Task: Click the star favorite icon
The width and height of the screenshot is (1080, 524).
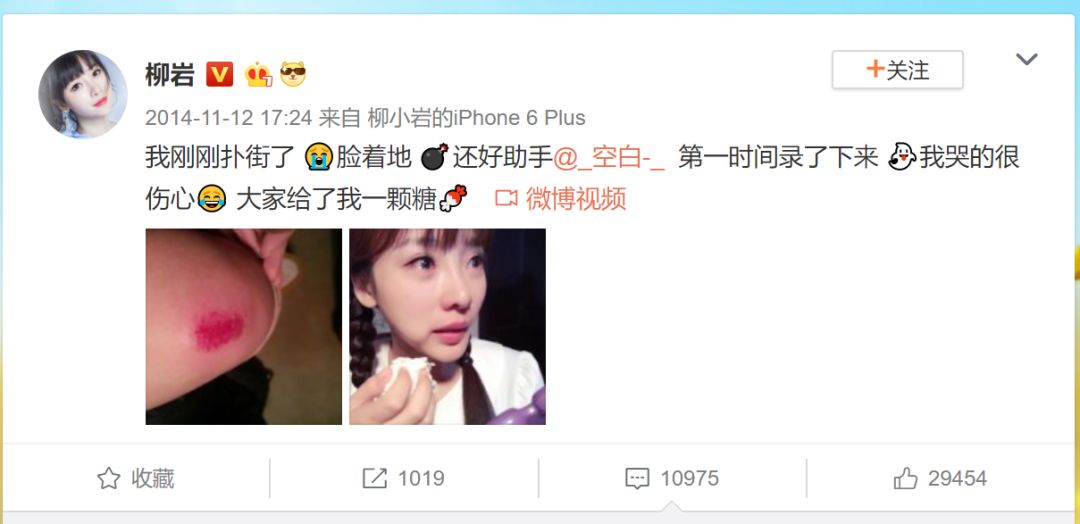Action: (x=109, y=479)
